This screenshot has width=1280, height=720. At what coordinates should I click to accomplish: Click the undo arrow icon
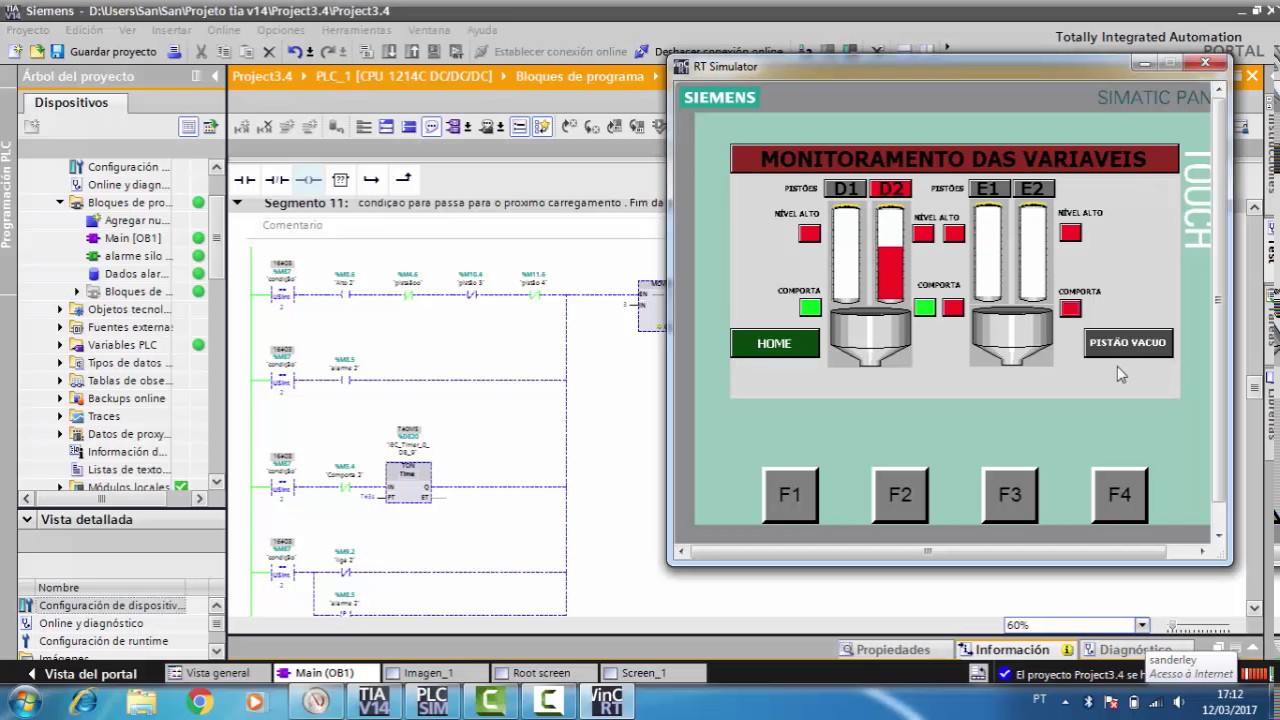(294, 51)
